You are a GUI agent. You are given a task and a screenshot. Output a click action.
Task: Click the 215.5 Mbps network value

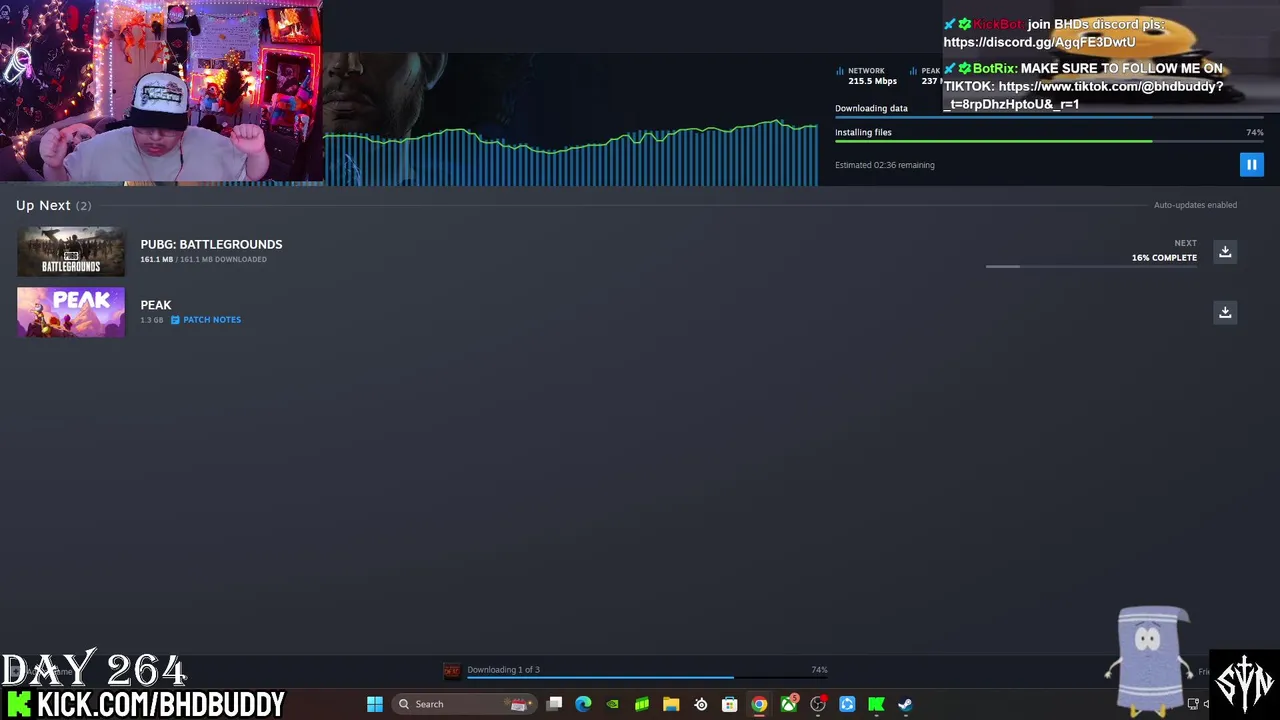coord(872,81)
